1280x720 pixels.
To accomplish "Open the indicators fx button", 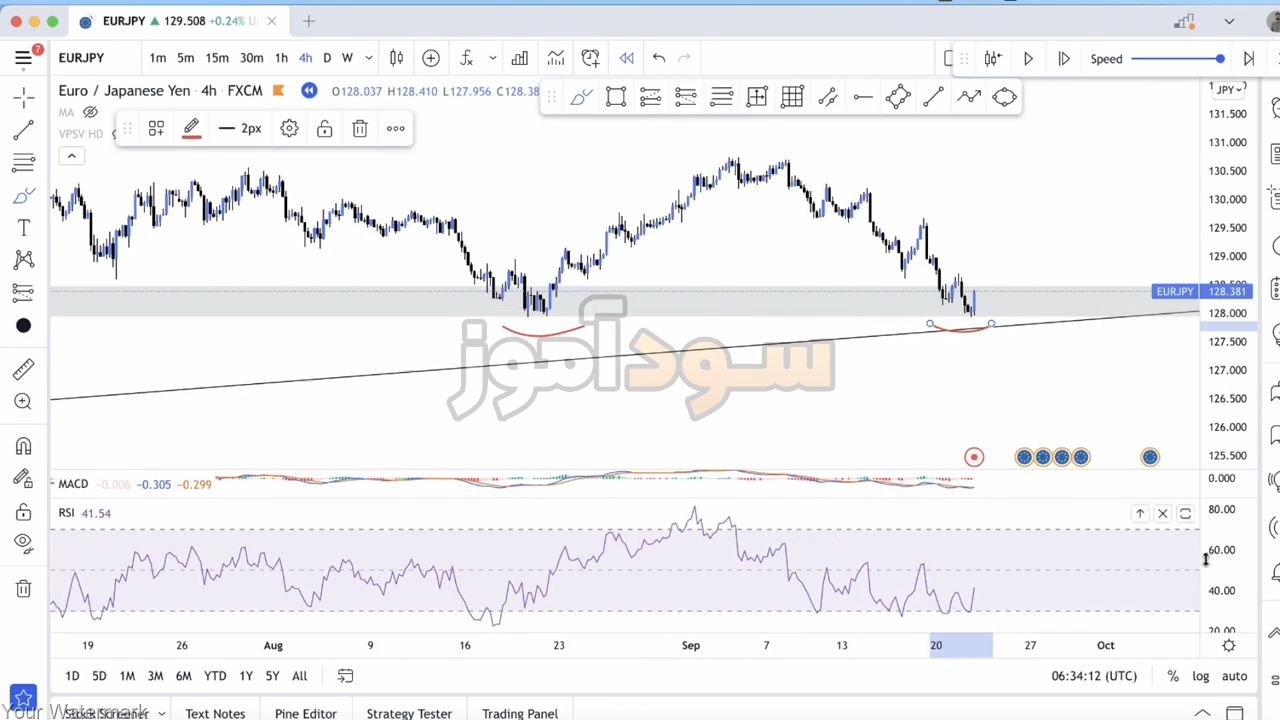I will pos(467,58).
